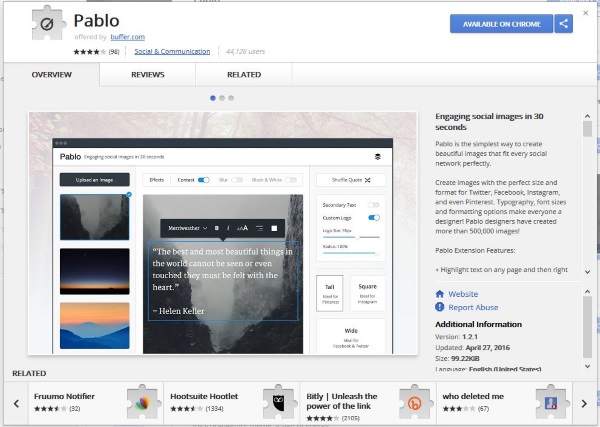Image resolution: width=600 pixels, height=427 pixels.
Task: Select the blue mountains sunset thumbnail
Action: 95,326
